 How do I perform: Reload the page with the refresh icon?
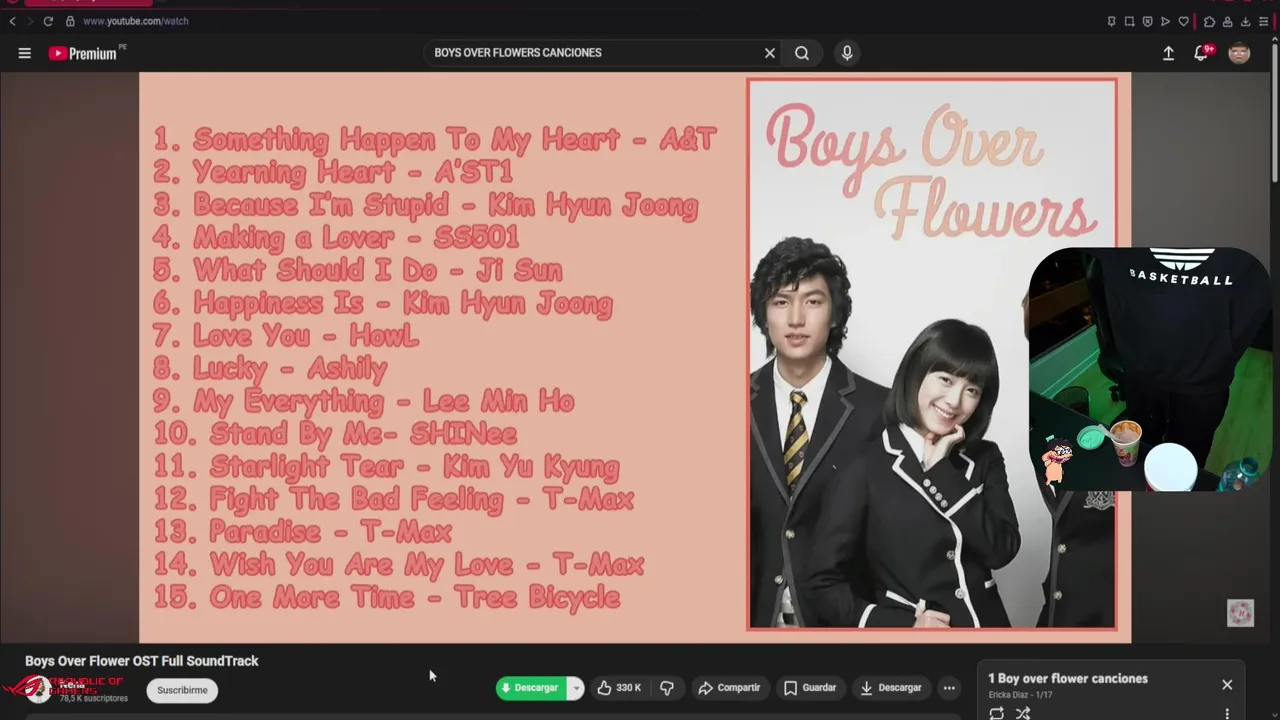47,21
